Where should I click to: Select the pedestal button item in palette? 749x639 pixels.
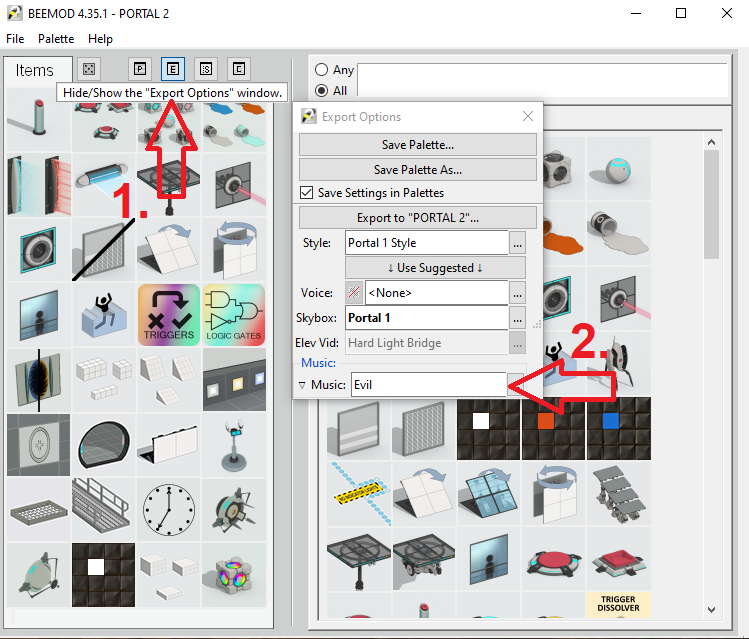click(39, 119)
